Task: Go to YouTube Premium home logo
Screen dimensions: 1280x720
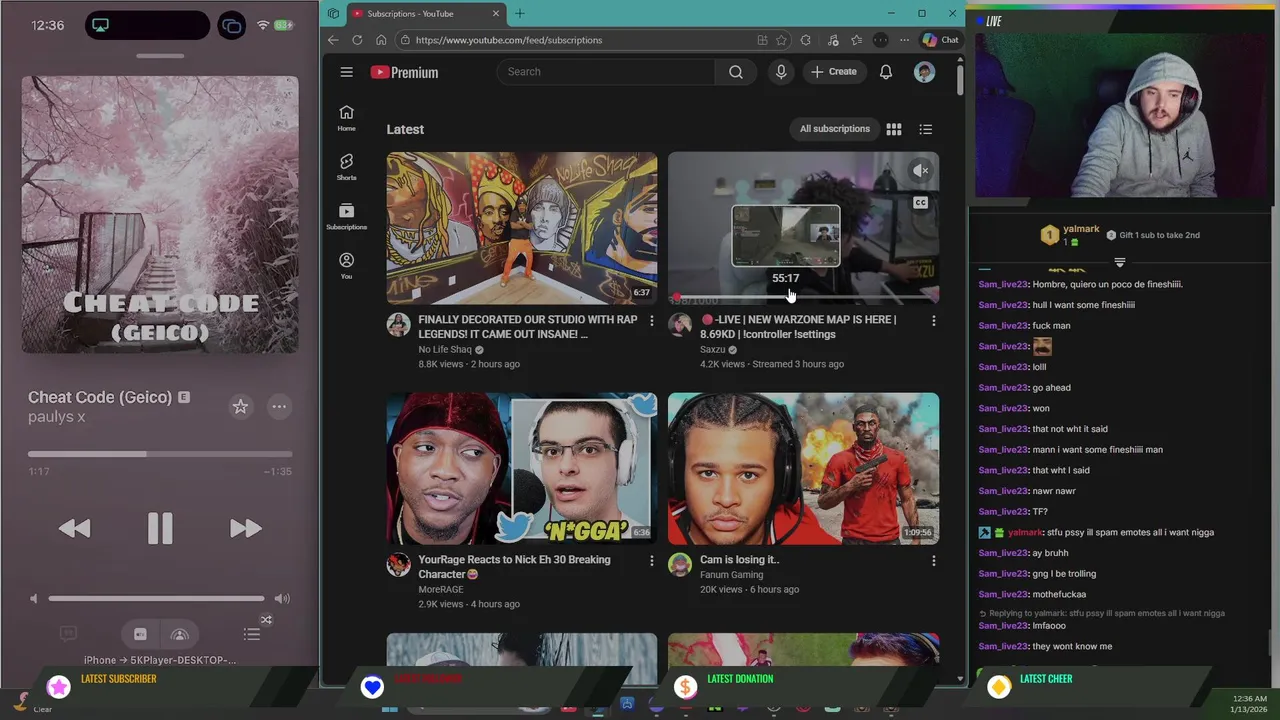Action: pos(404,72)
